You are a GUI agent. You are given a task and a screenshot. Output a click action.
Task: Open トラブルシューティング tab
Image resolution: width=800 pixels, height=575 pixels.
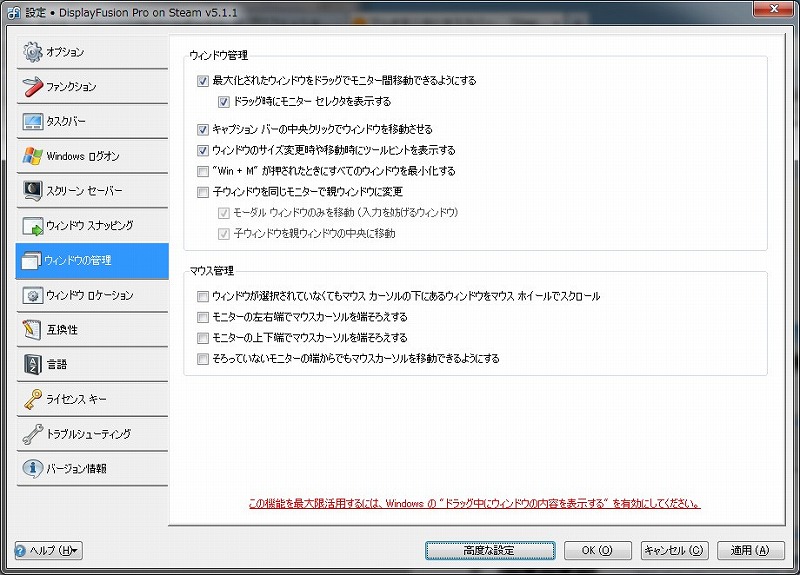tap(92, 434)
